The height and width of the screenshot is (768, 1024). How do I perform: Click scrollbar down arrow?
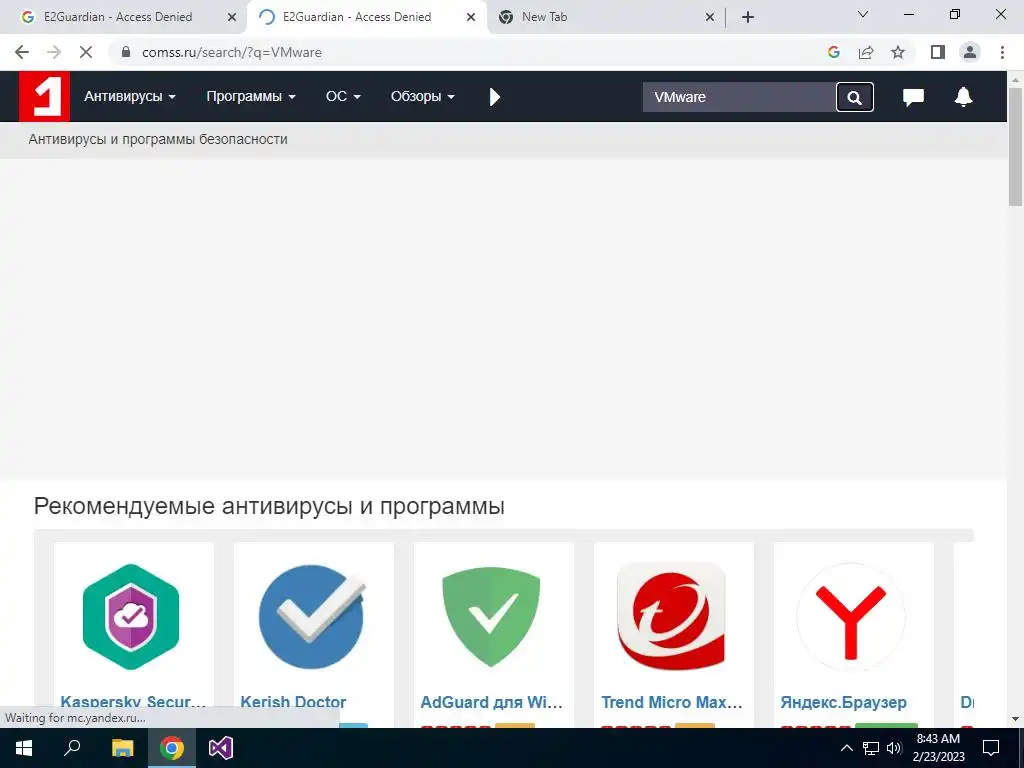(1015, 719)
